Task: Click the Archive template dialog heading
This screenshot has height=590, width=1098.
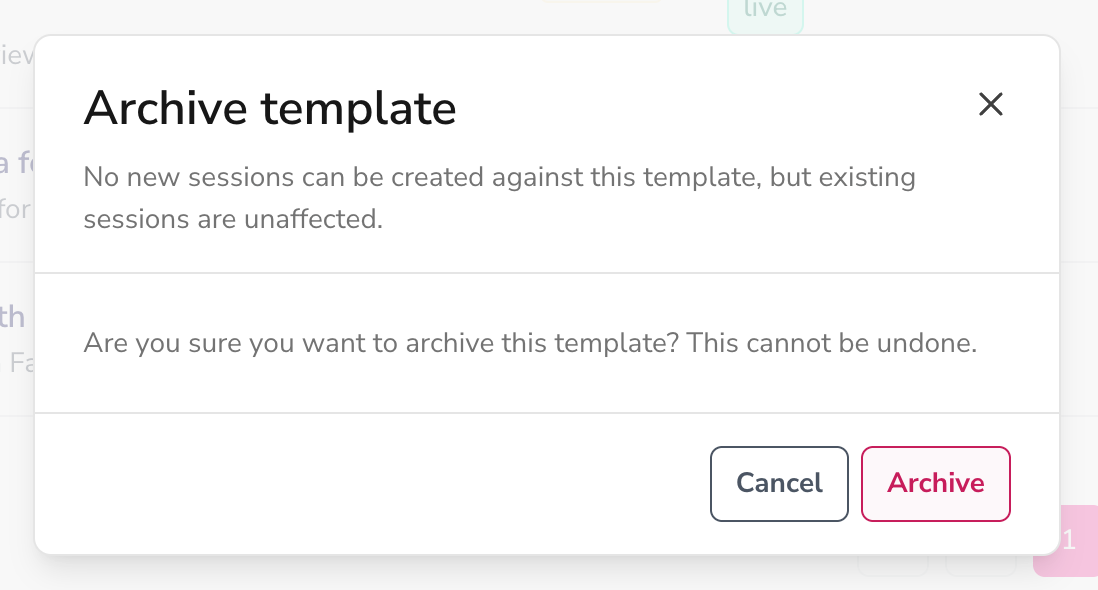Action: pos(270,108)
